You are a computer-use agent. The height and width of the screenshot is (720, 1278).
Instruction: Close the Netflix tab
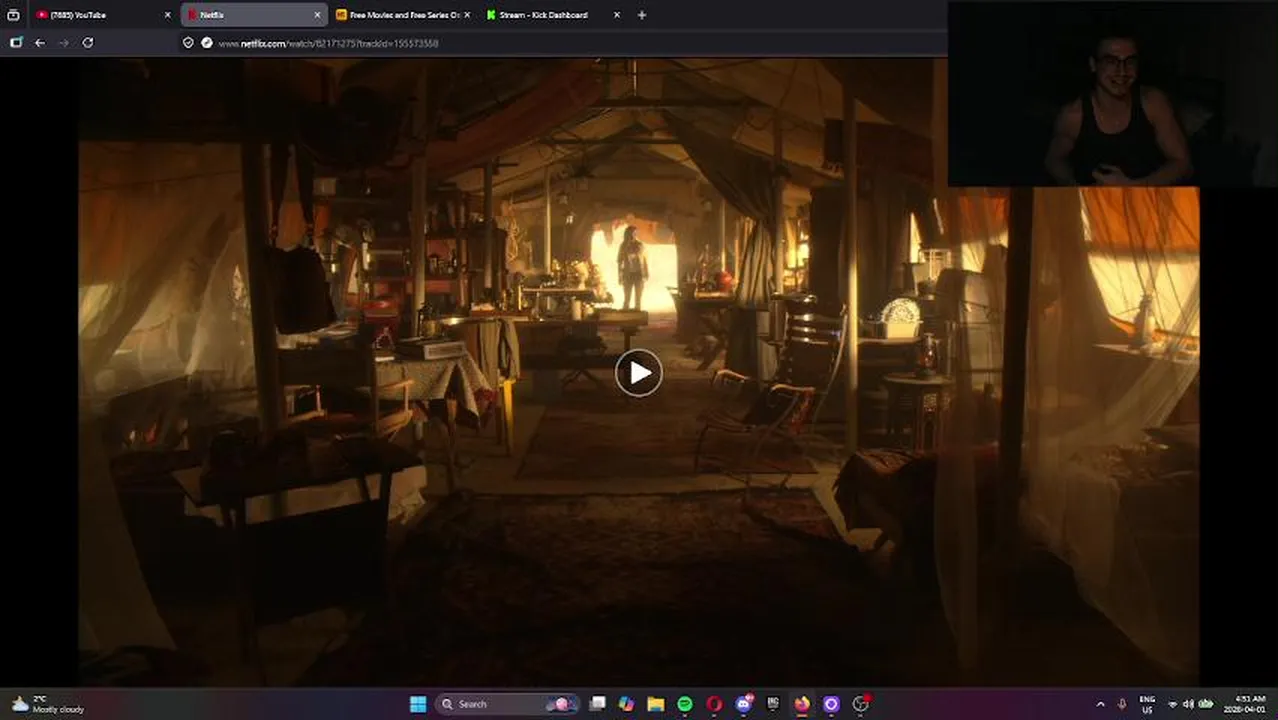(317, 15)
